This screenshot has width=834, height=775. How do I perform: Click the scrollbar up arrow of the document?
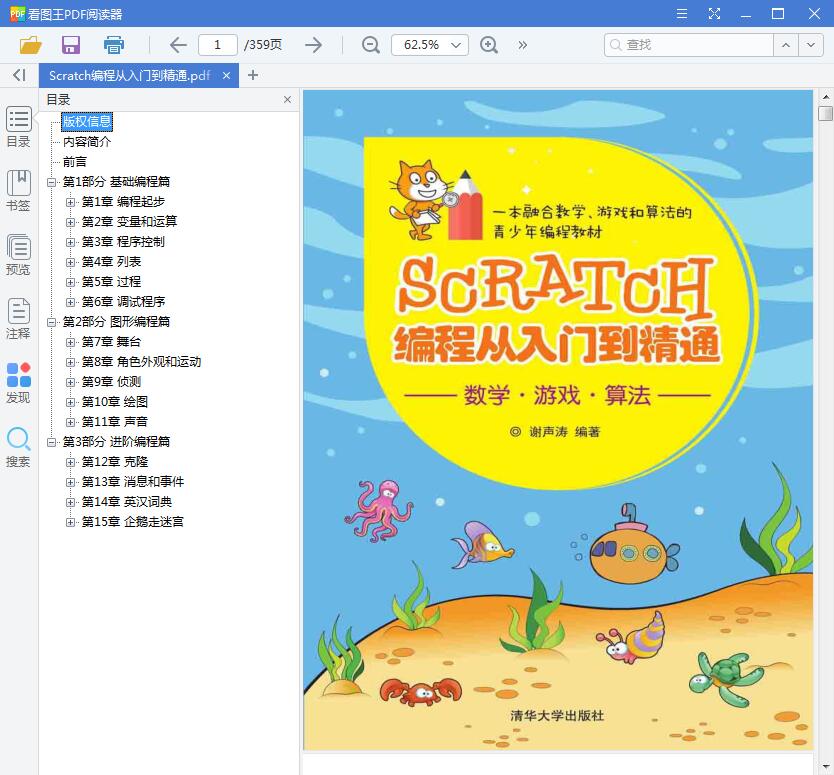coord(825,97)
